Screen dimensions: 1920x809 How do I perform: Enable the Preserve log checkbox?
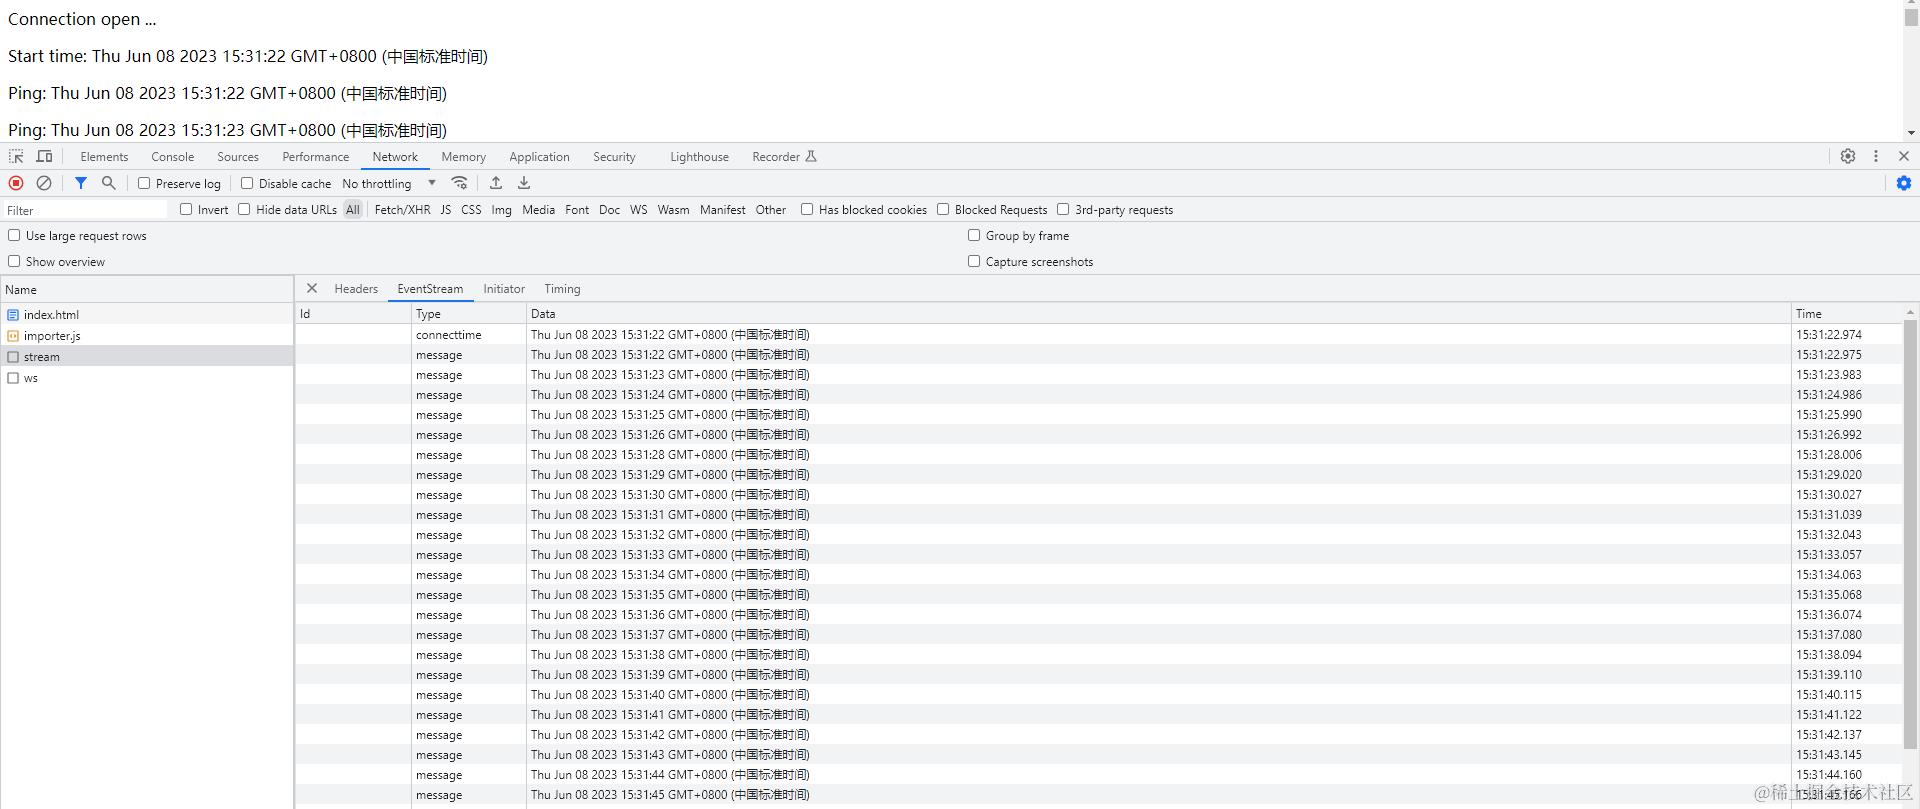click(x=144, y=183)
